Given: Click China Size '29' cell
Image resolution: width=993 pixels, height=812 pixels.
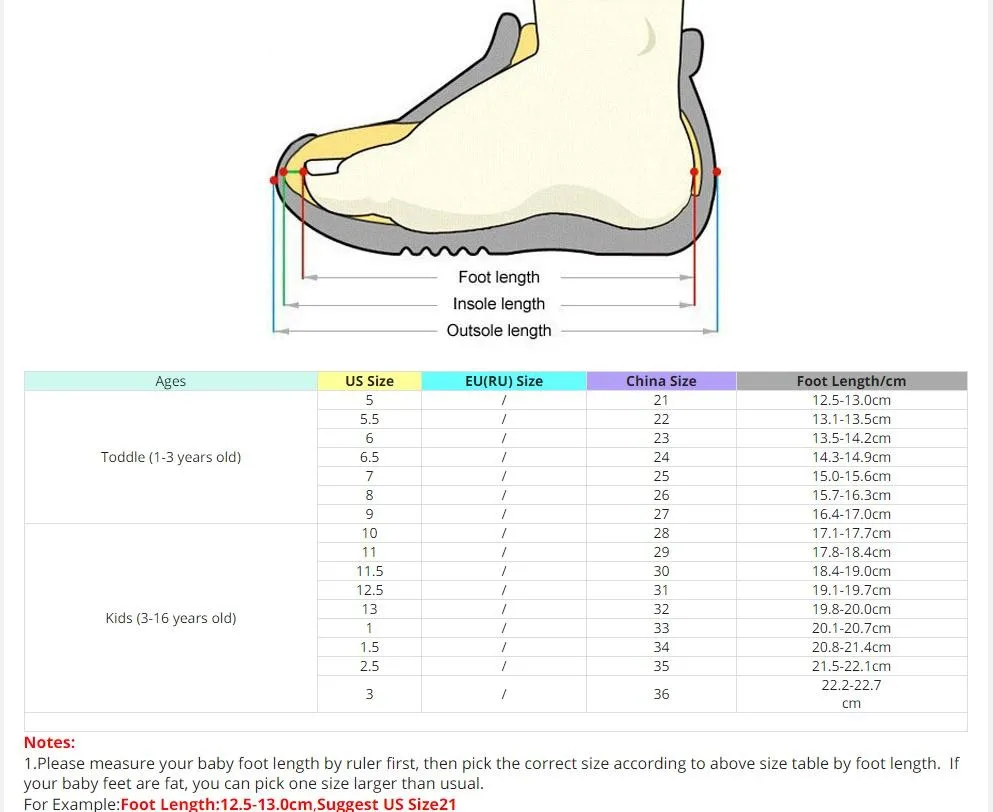Looking at the screenshot, I should (661, 552).
